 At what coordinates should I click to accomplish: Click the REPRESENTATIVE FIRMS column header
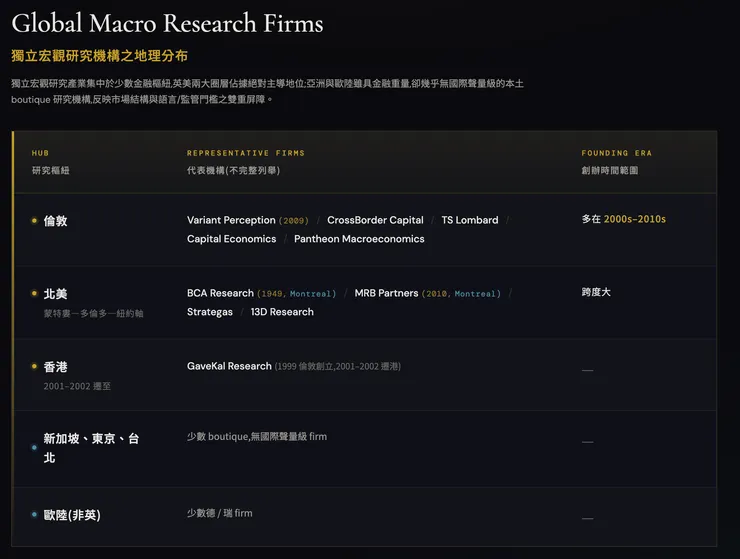click(245, 153)
